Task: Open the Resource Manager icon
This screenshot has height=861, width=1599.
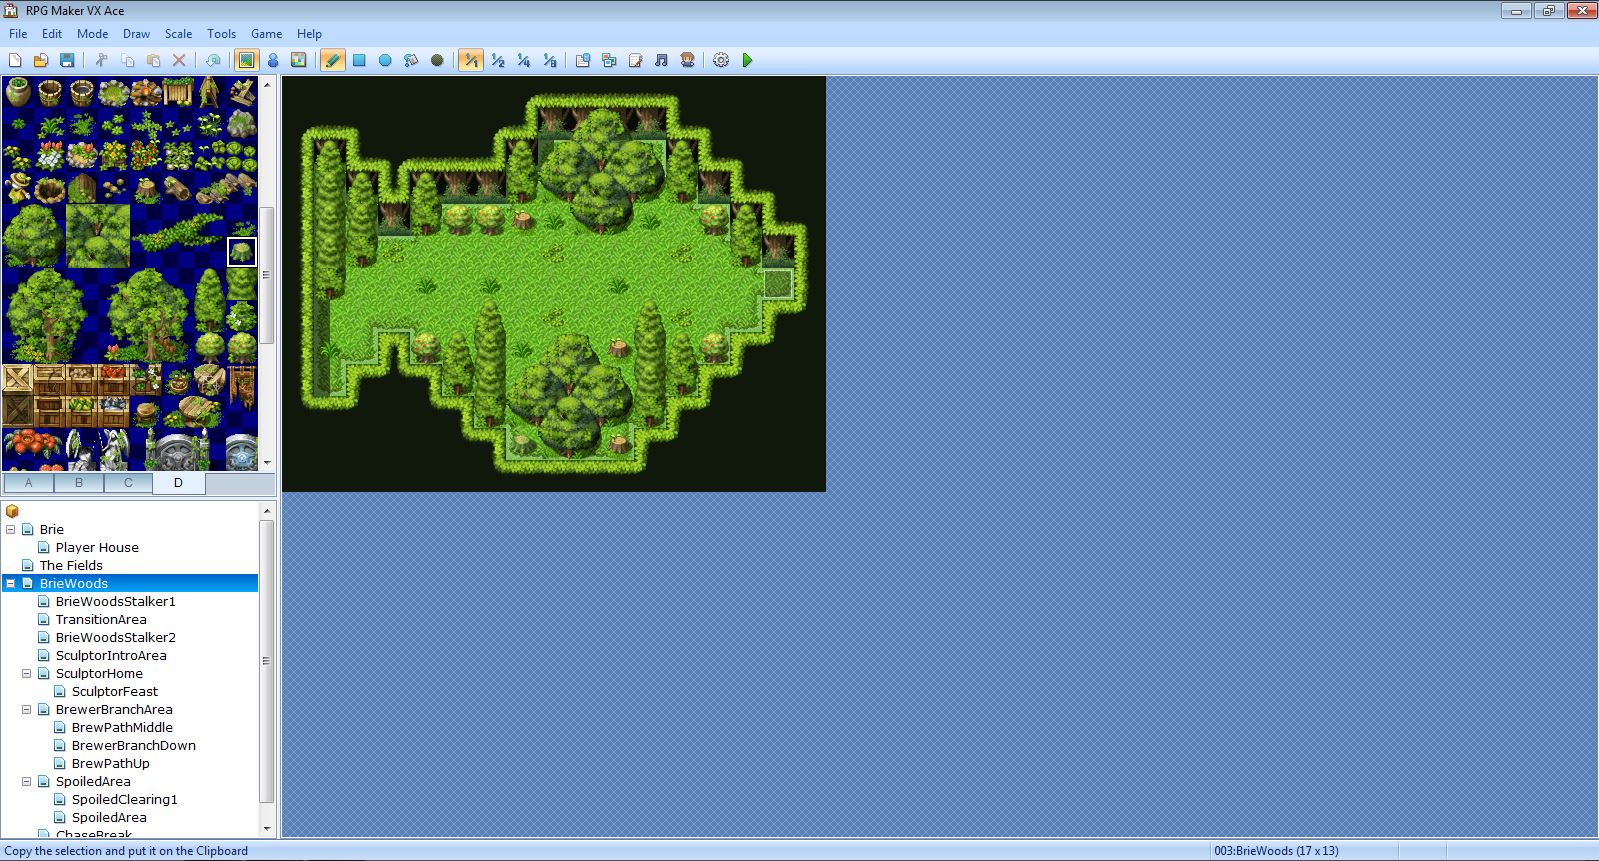Action: (609, 60)
